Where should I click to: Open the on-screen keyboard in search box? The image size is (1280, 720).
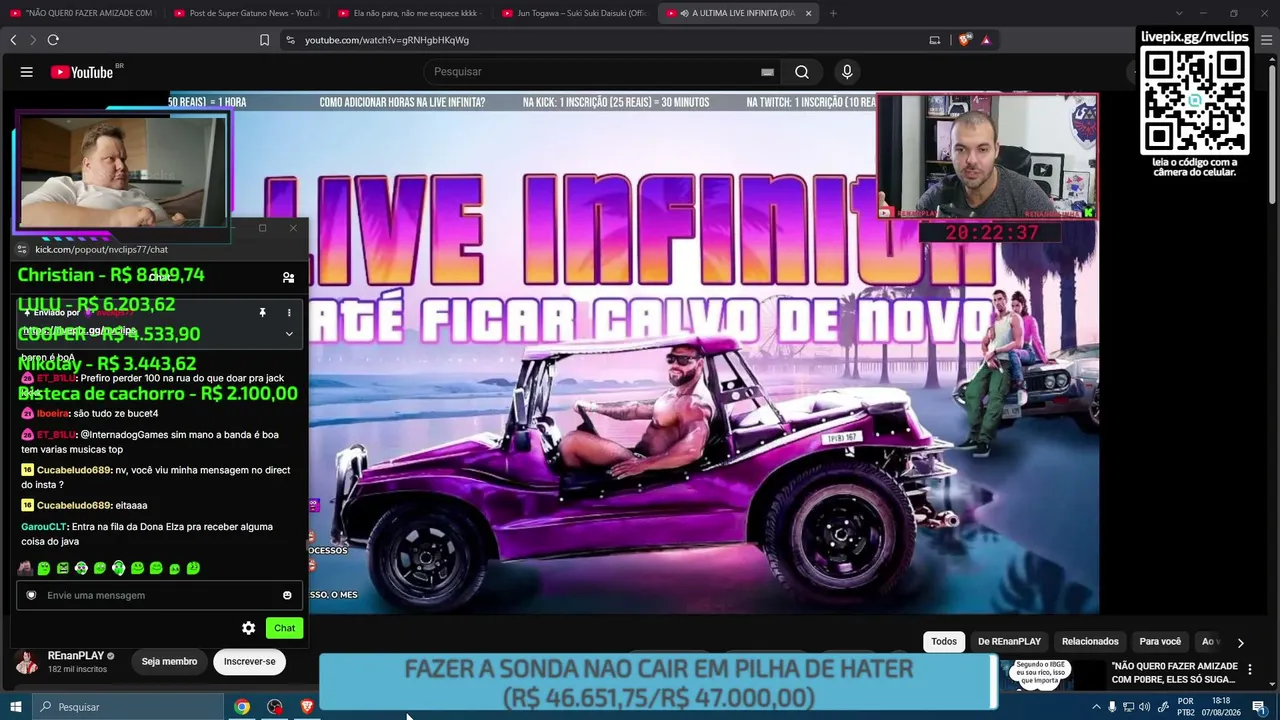tap(767, 72)
